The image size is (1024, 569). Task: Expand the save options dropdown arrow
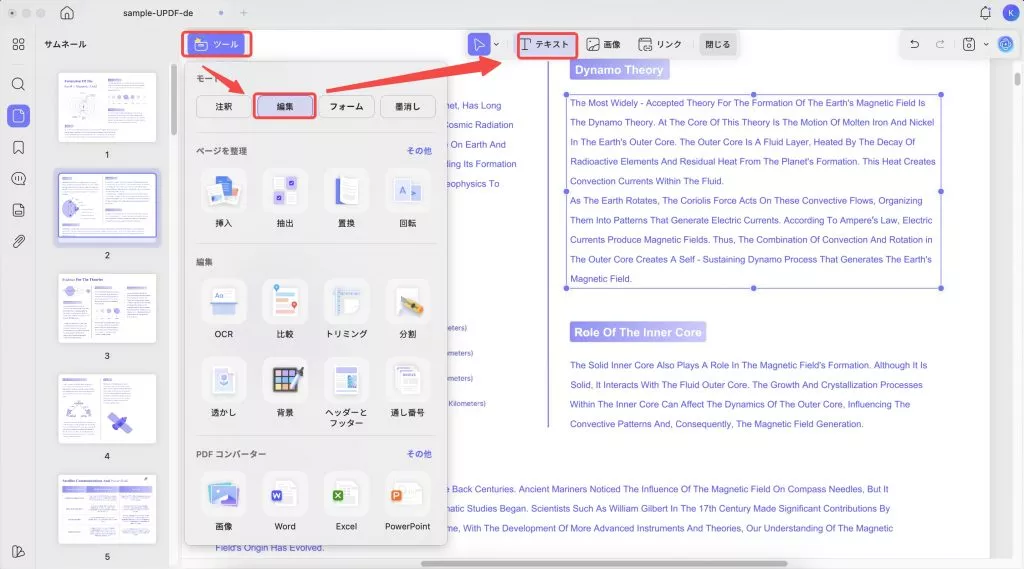[x=985, y=44]
